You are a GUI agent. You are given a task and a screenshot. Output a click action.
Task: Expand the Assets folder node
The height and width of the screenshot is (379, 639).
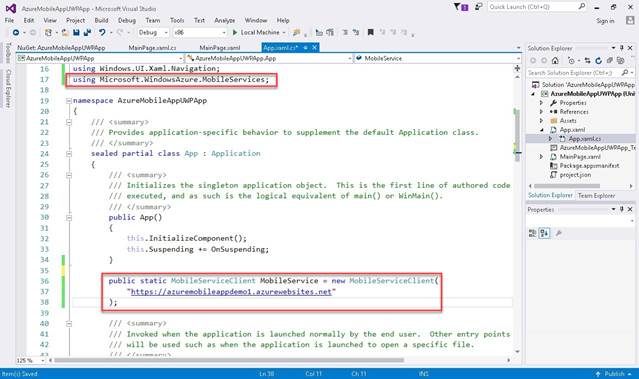point(541,121)
